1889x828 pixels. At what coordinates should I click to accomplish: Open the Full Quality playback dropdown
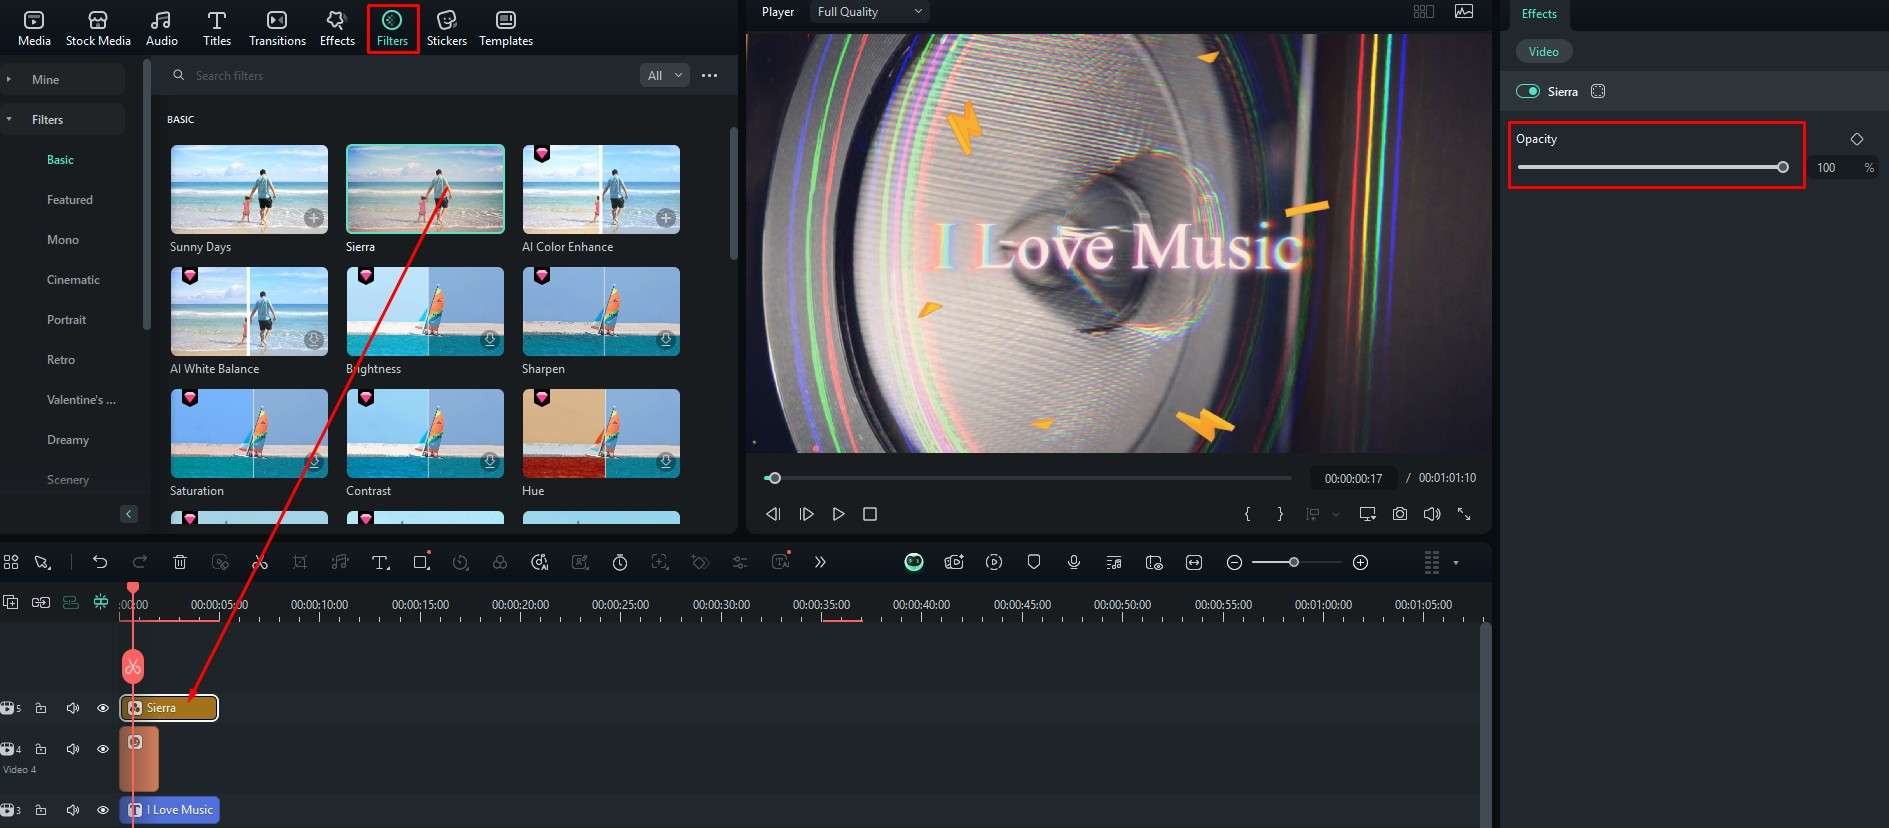pyautogui.click(x=869, y=12)
